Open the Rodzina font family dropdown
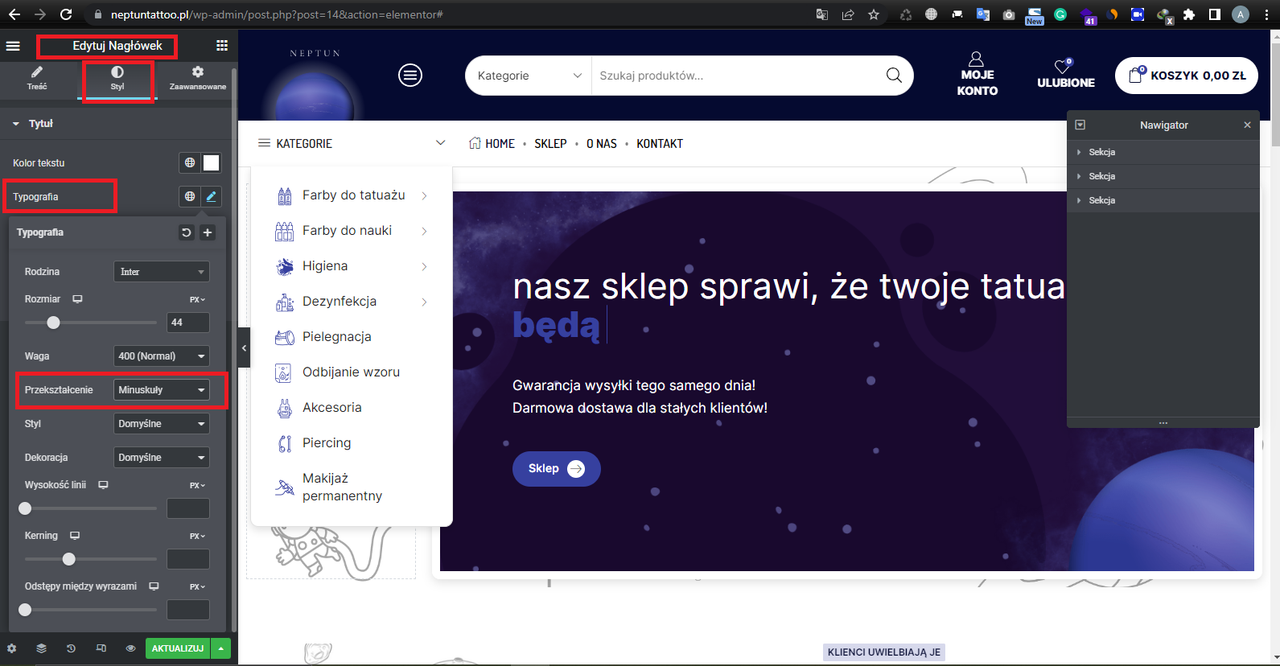The height and width of the screenshot is (666, 1280). (161, 272)
